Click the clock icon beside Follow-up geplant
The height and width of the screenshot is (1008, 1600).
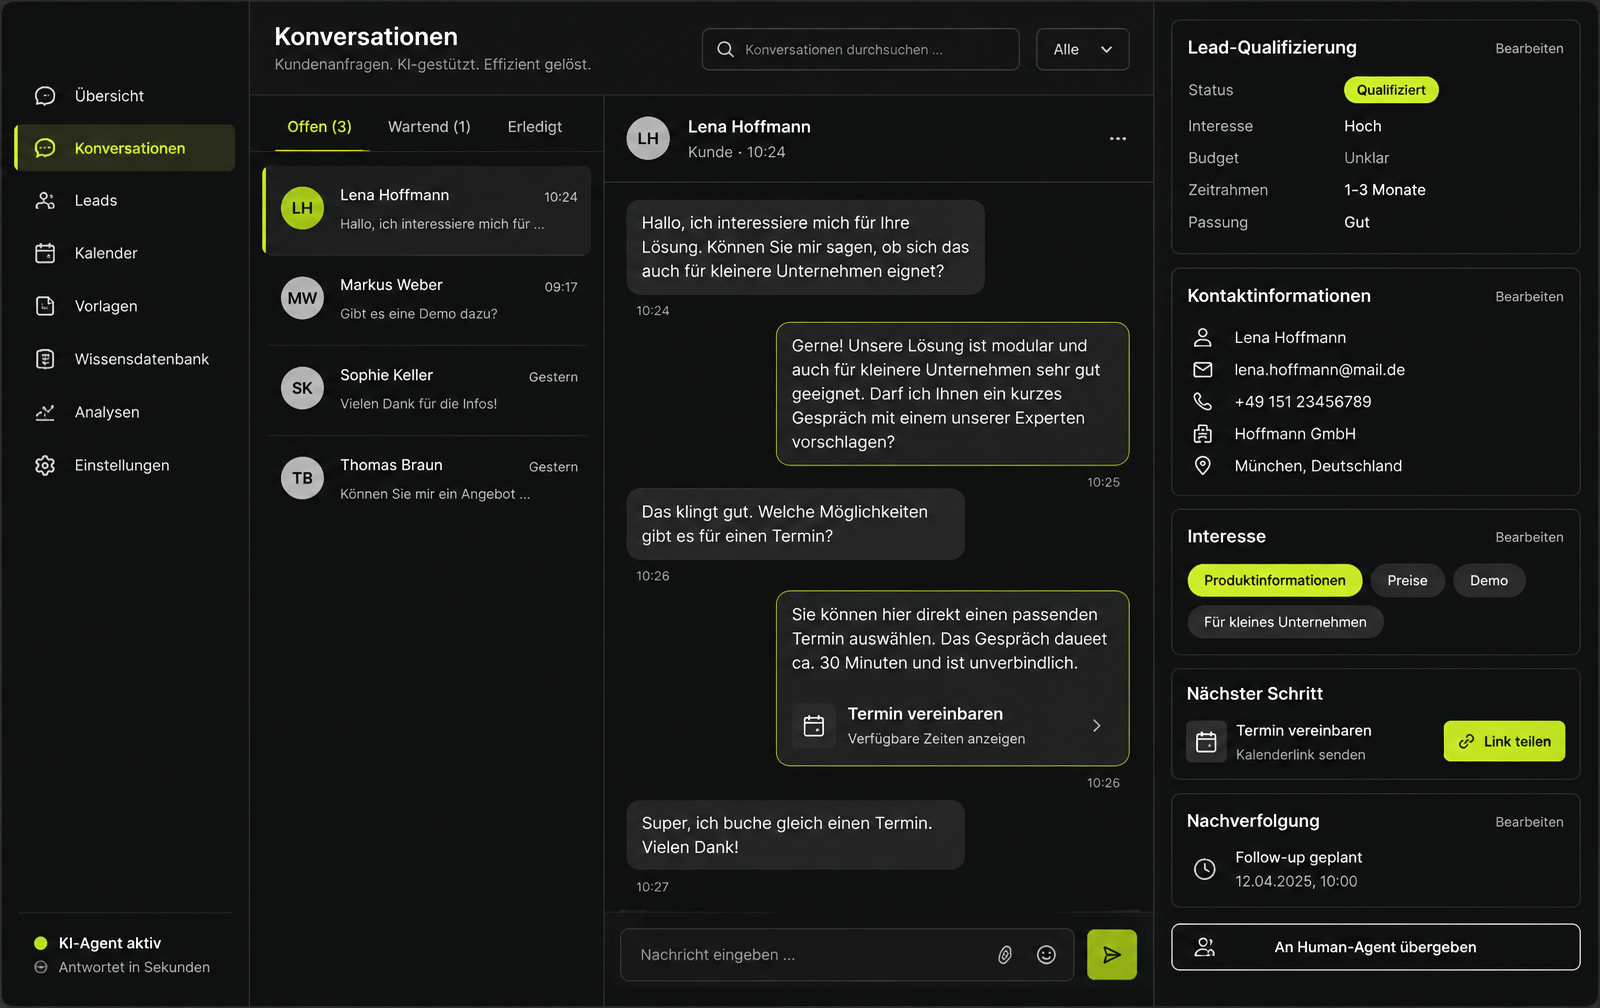[1205, 869]
